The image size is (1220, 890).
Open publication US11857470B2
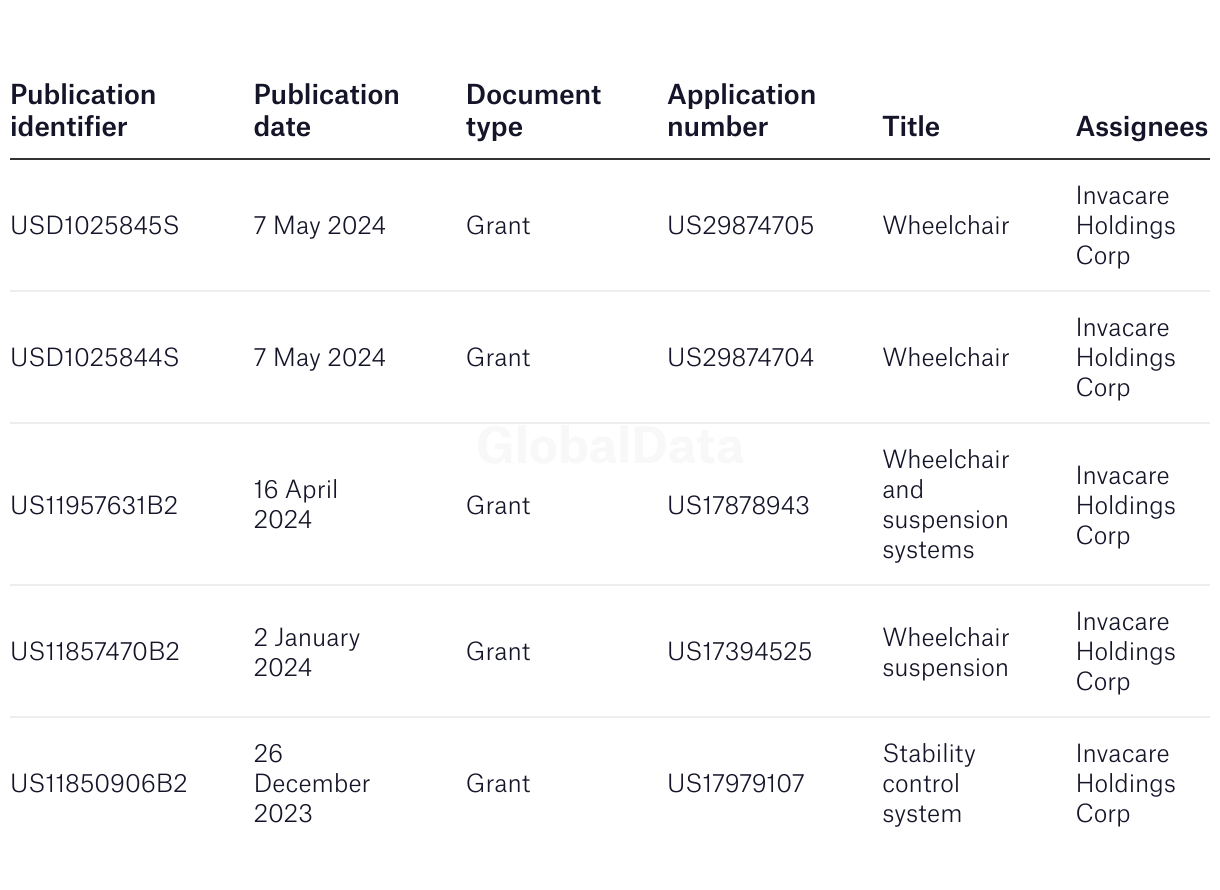coord(95,652)
